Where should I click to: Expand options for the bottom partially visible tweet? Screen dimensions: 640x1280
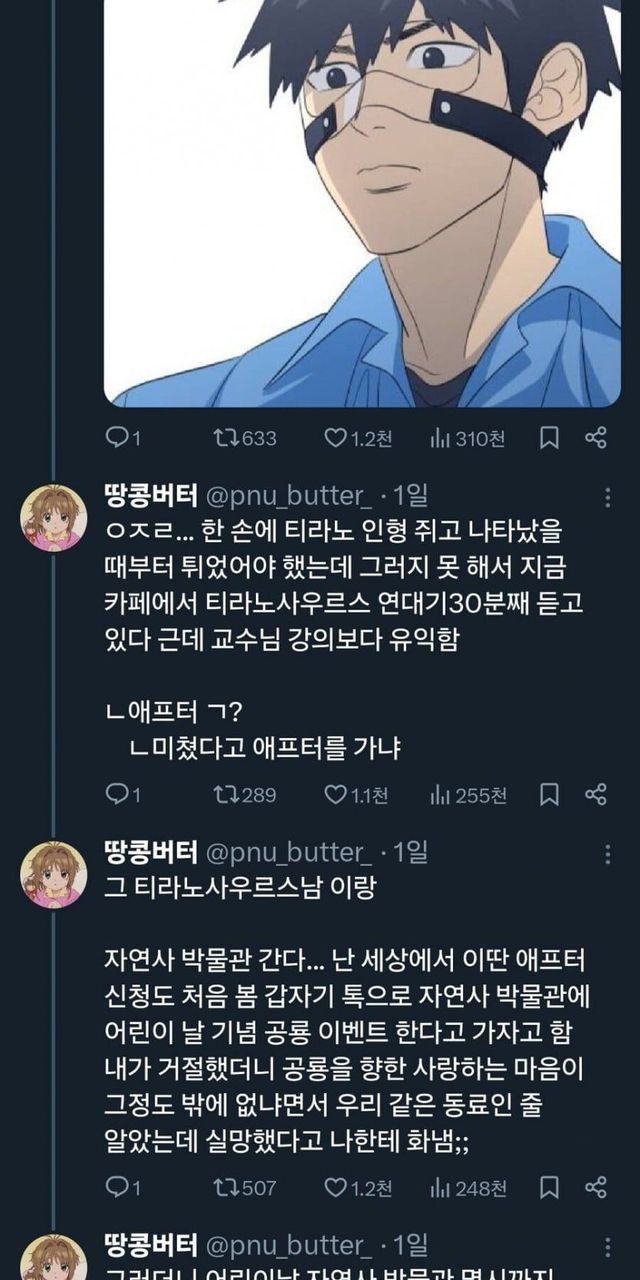coord(607,1247)
